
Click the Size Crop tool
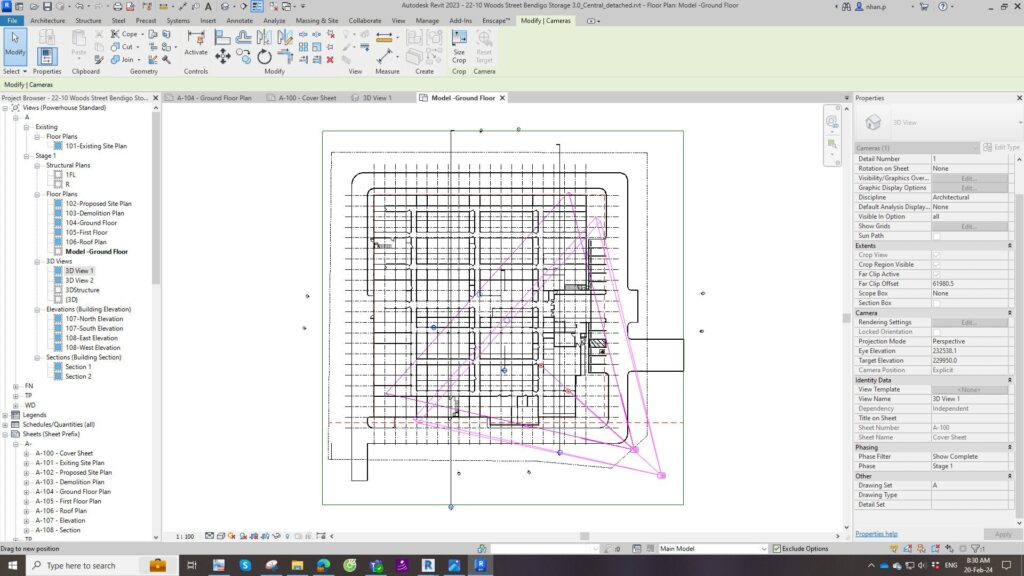pos(459,44)
